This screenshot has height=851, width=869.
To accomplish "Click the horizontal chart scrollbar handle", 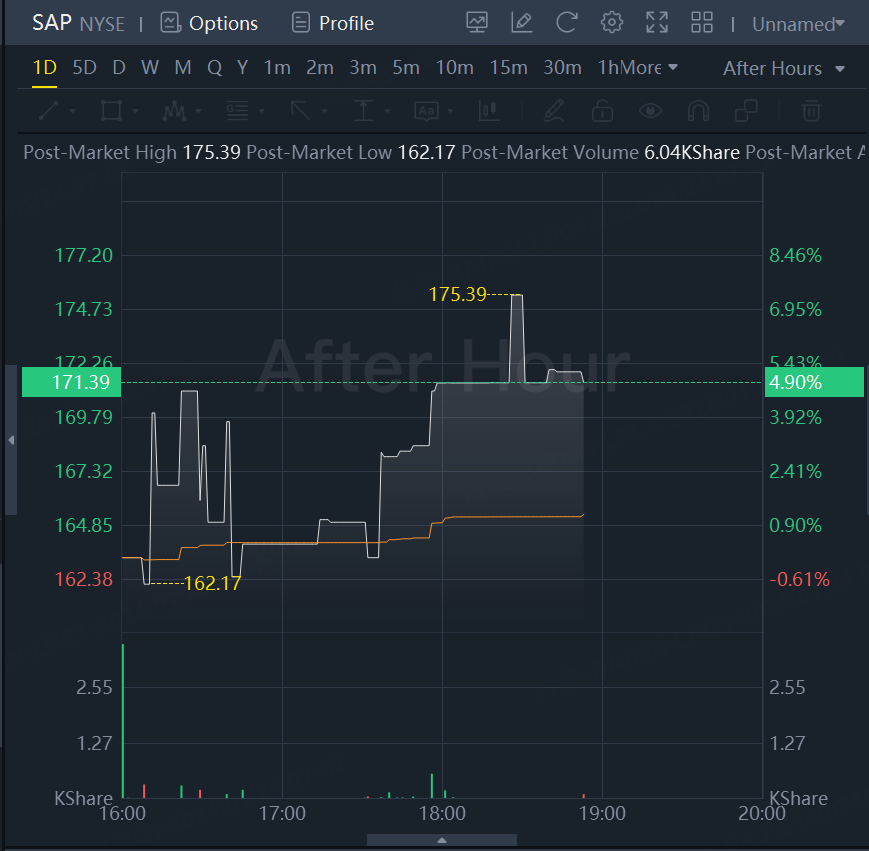I will [442, 840].
